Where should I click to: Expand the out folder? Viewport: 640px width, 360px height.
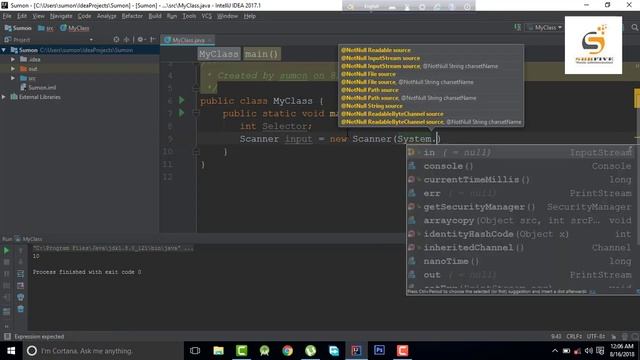coord(13,69)
